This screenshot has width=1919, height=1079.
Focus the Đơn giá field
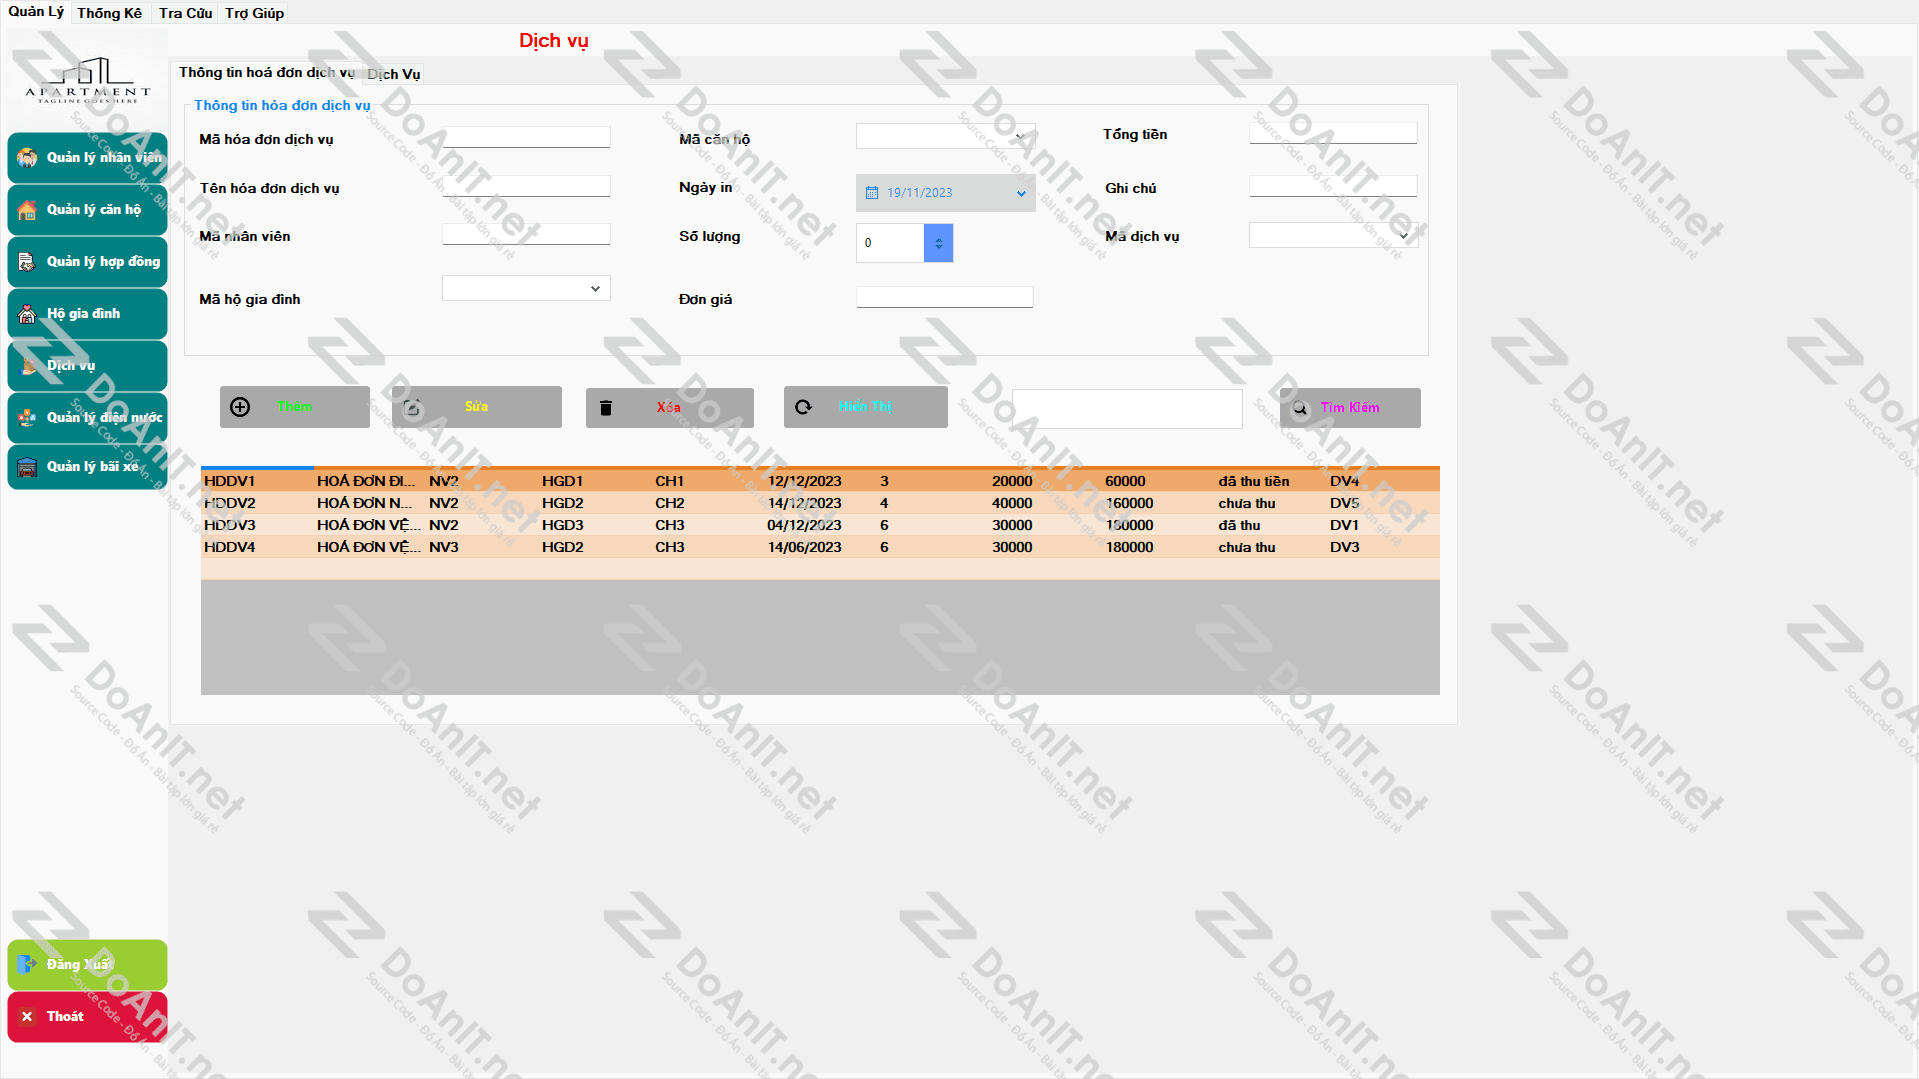pyautogui.click(x=945, y=297)
